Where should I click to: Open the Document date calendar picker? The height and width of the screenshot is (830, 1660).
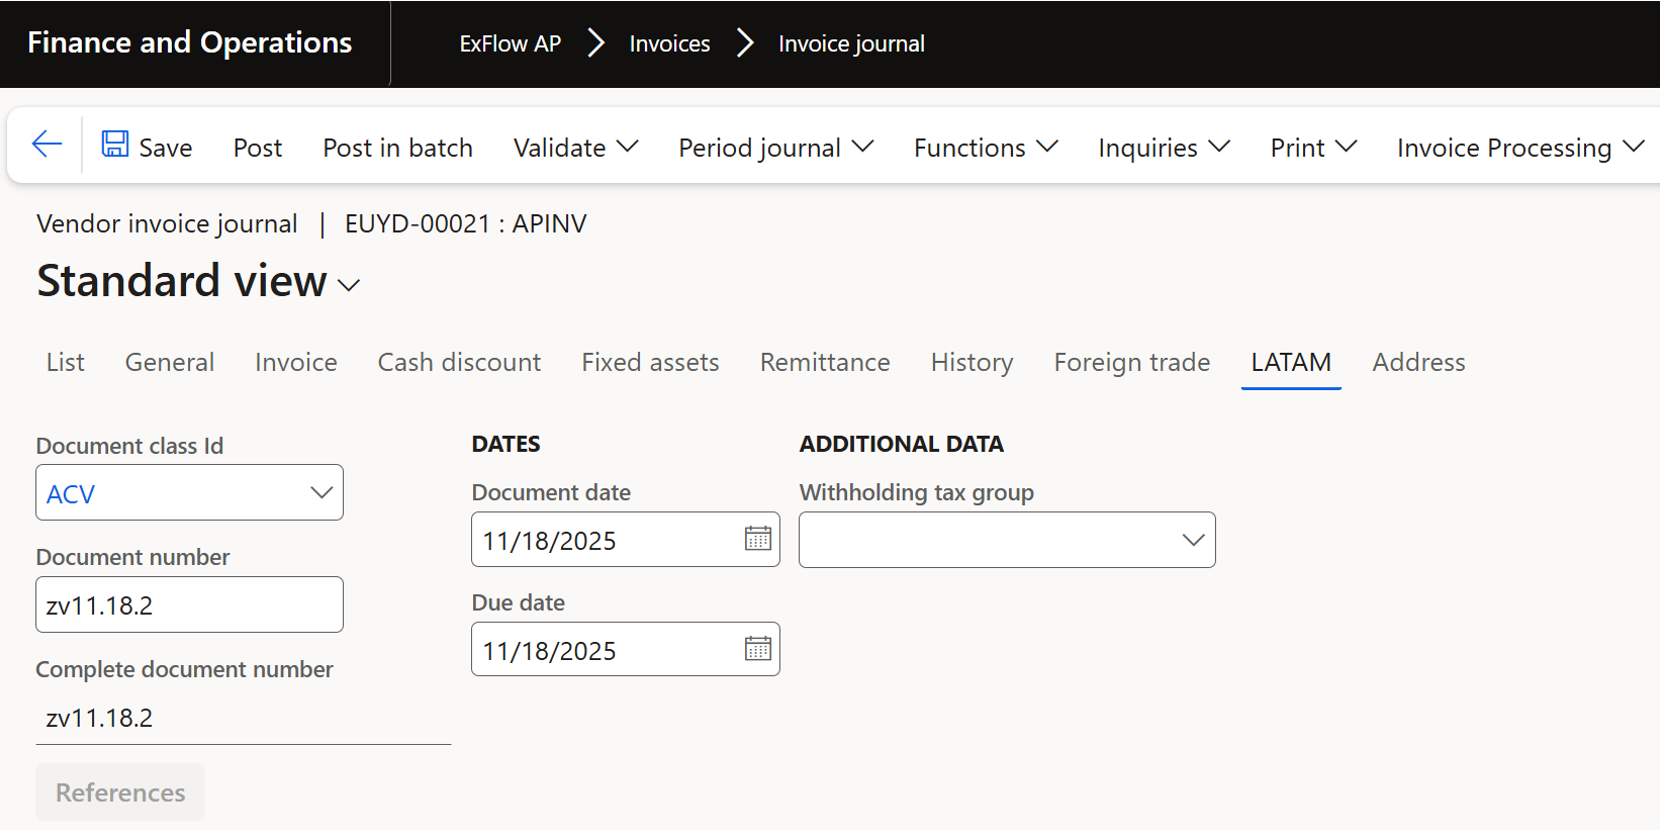point(757,540)
